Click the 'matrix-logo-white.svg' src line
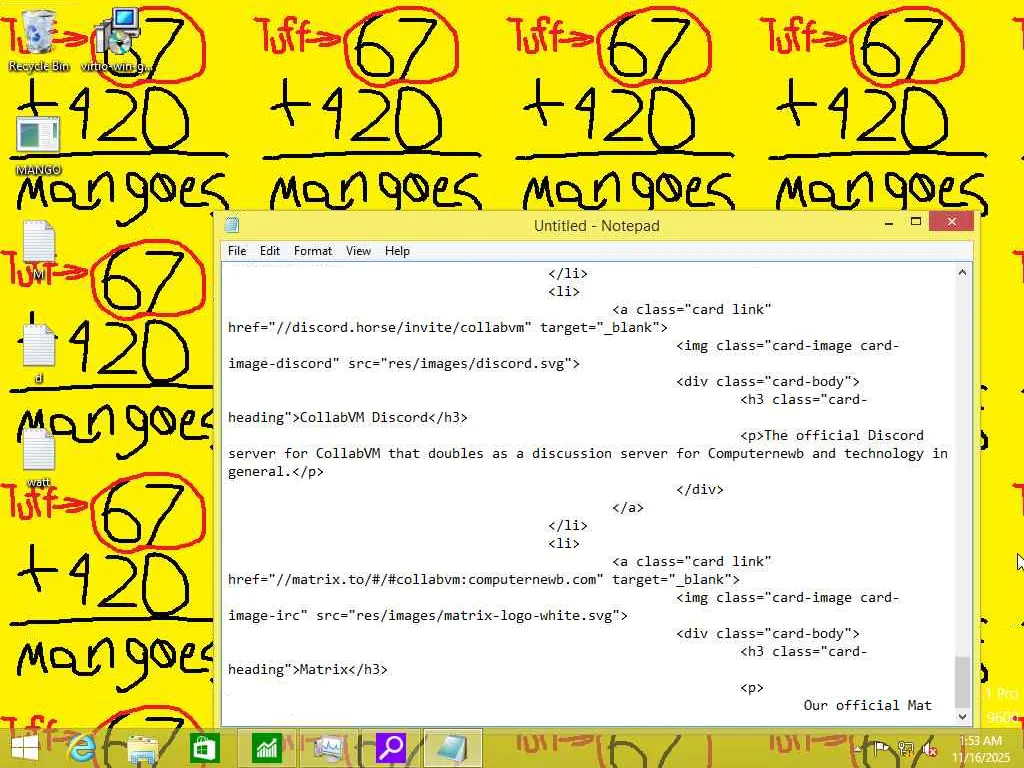 [x=428, y=615]
